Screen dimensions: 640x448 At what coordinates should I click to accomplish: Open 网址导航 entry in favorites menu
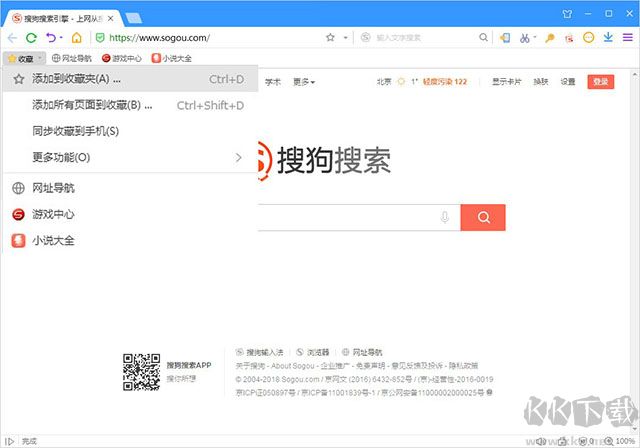coord(131,188)
